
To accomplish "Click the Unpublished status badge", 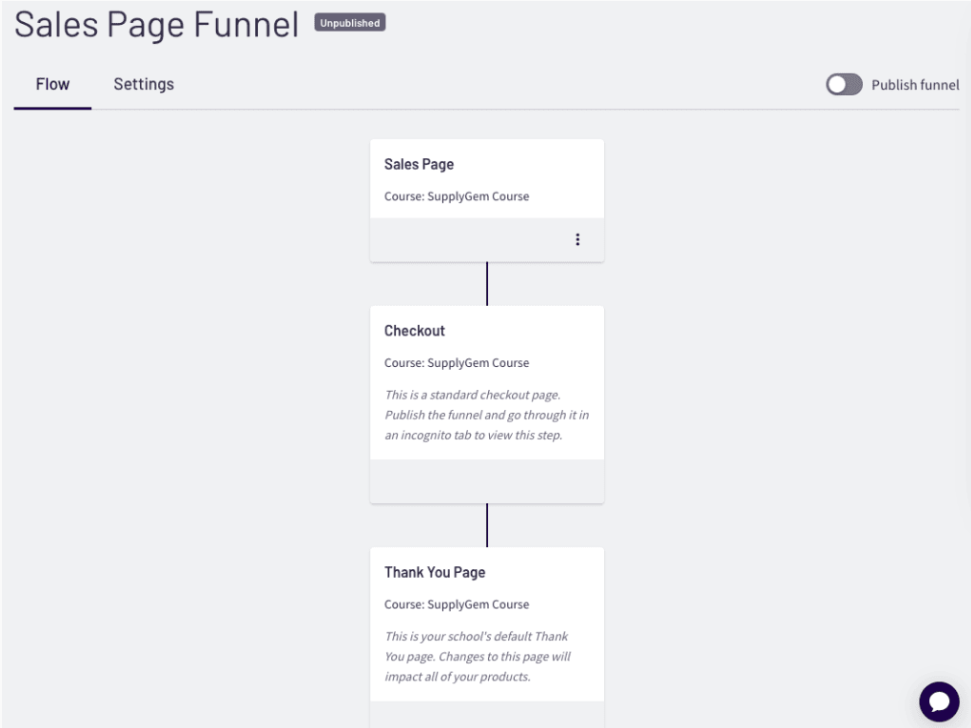I will click(349, 22).
